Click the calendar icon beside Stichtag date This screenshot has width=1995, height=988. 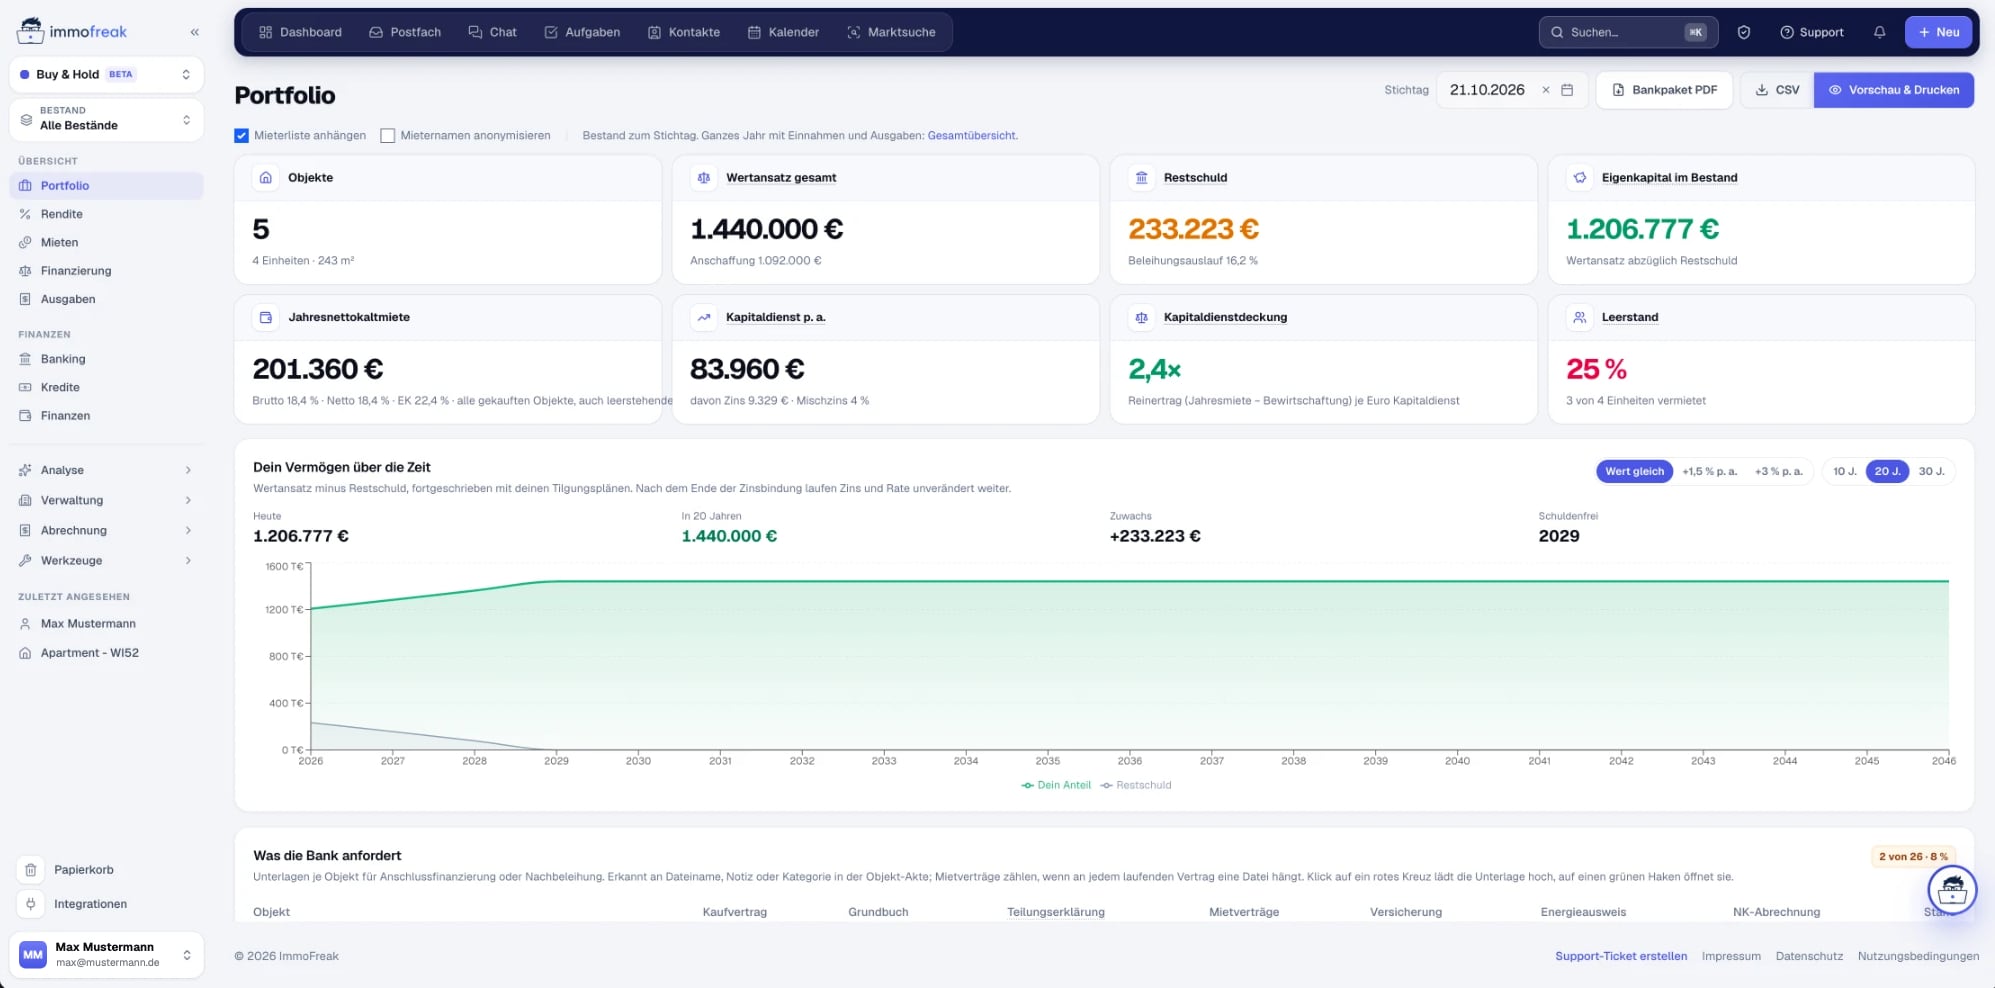(1567, 90)
